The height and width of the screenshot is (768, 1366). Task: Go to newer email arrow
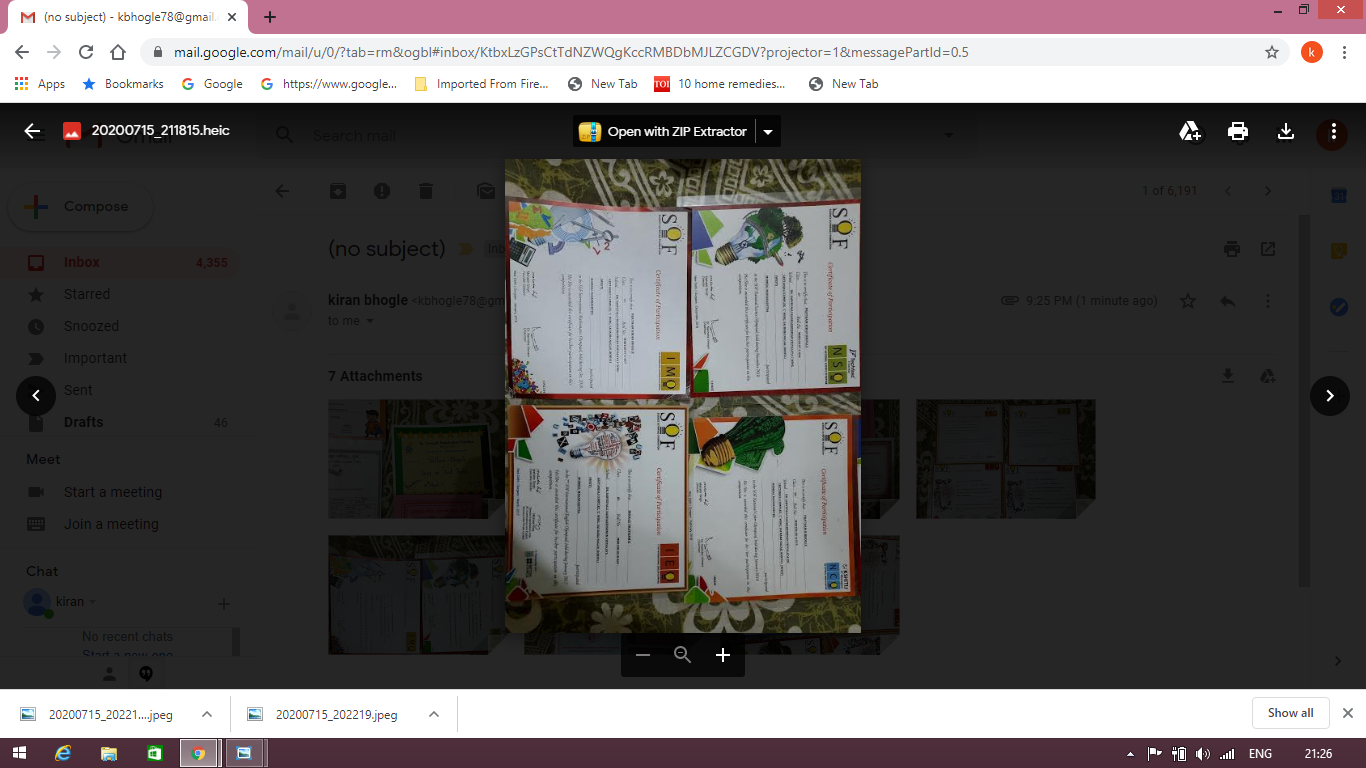[1228, 191]
